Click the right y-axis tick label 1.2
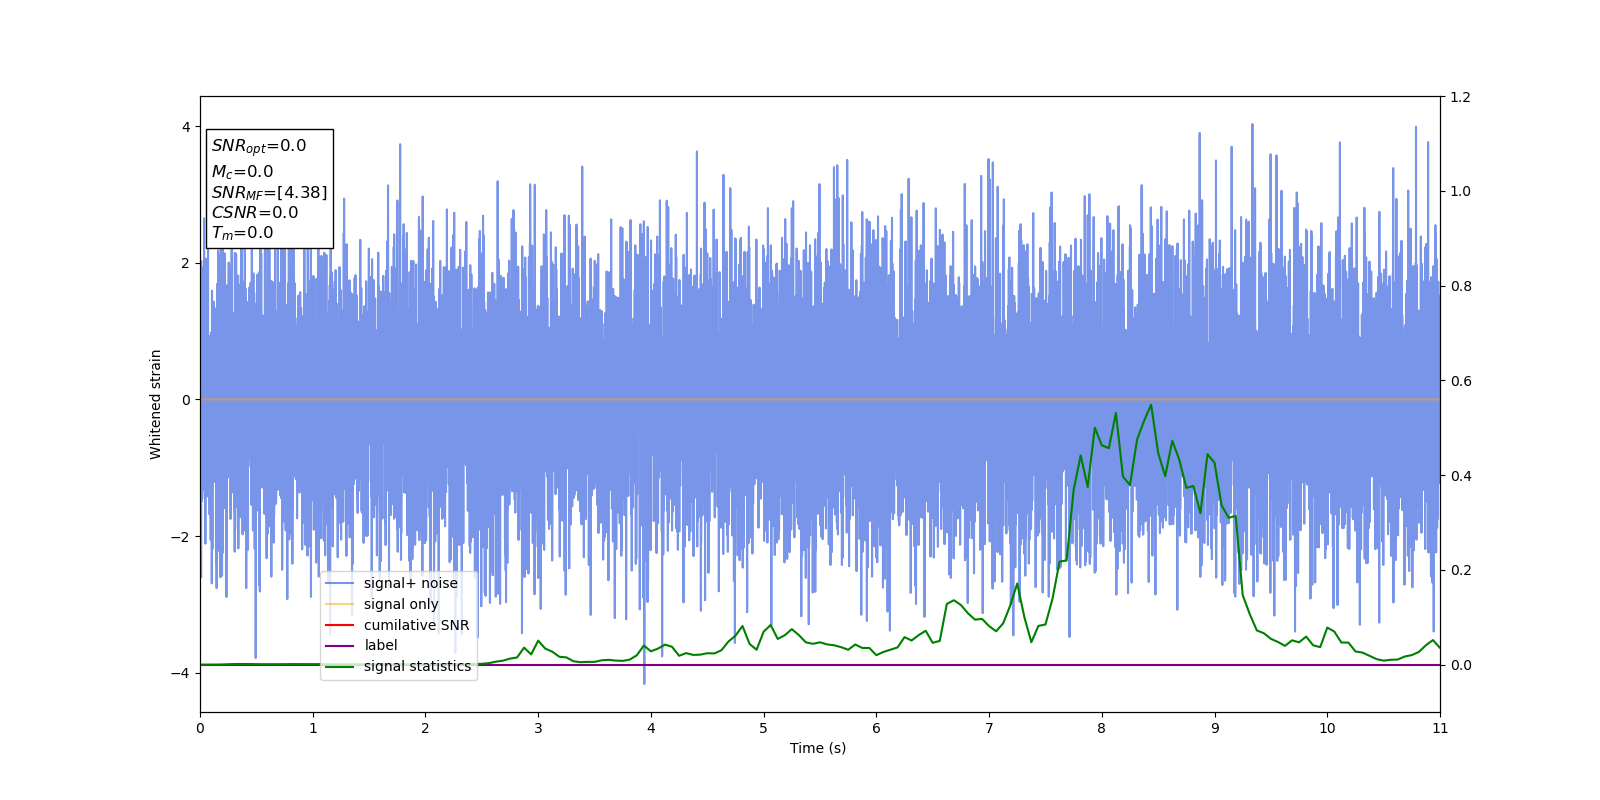1600x800 pixels. (x=1460, y=97)
